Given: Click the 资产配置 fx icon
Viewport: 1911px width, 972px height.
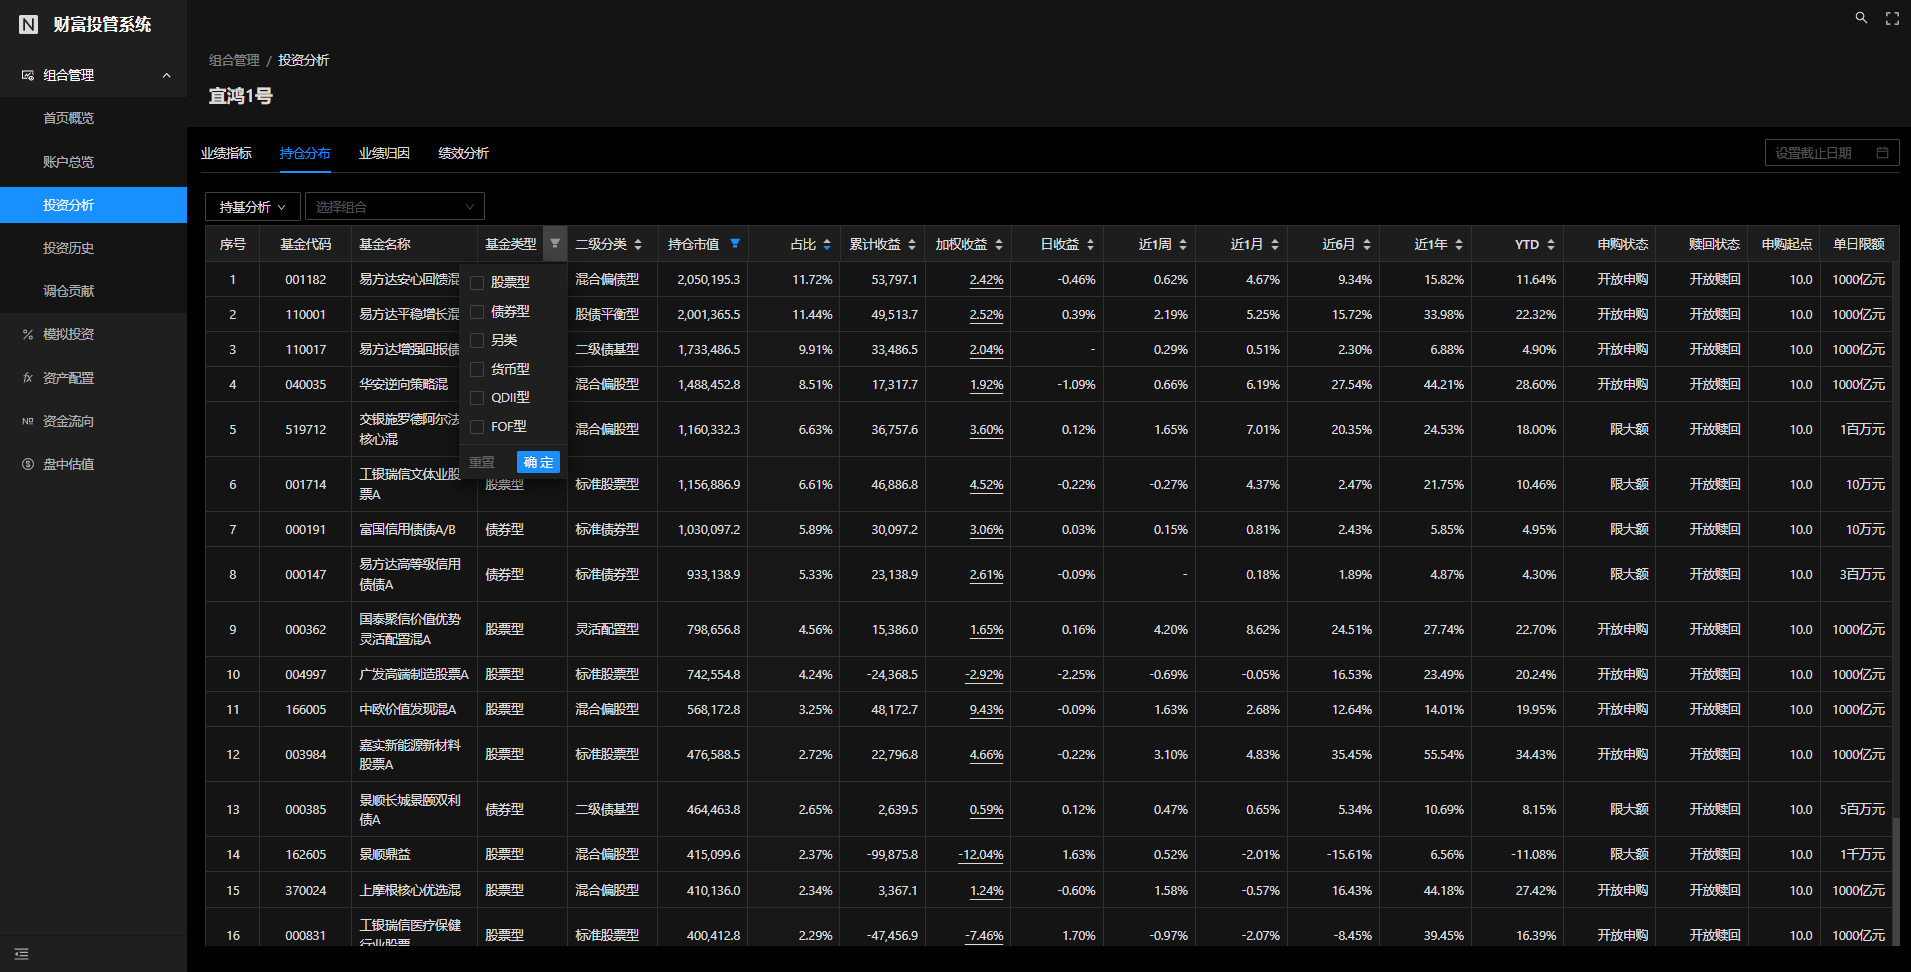Looking at the screenshot, I should [28, 378].
